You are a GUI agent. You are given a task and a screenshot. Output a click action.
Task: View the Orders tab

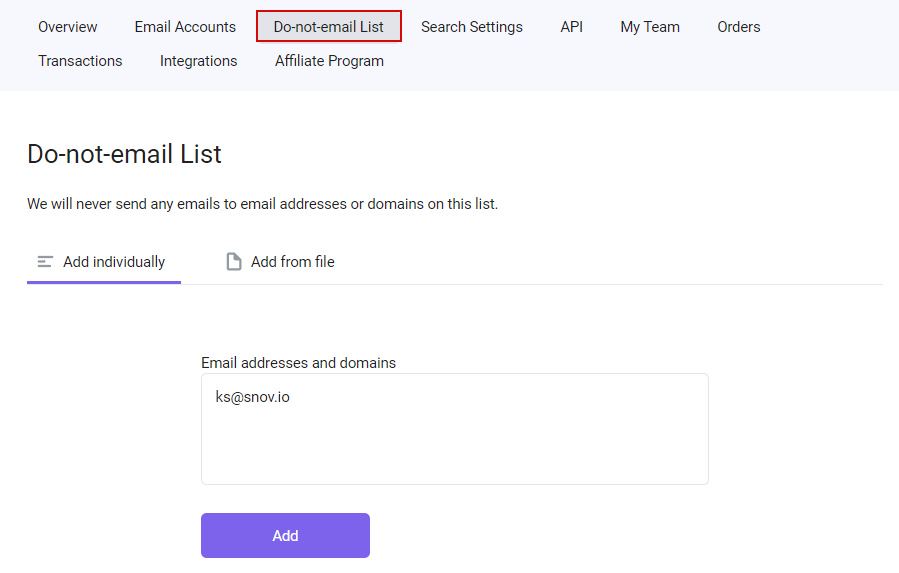tap(738, 27)
